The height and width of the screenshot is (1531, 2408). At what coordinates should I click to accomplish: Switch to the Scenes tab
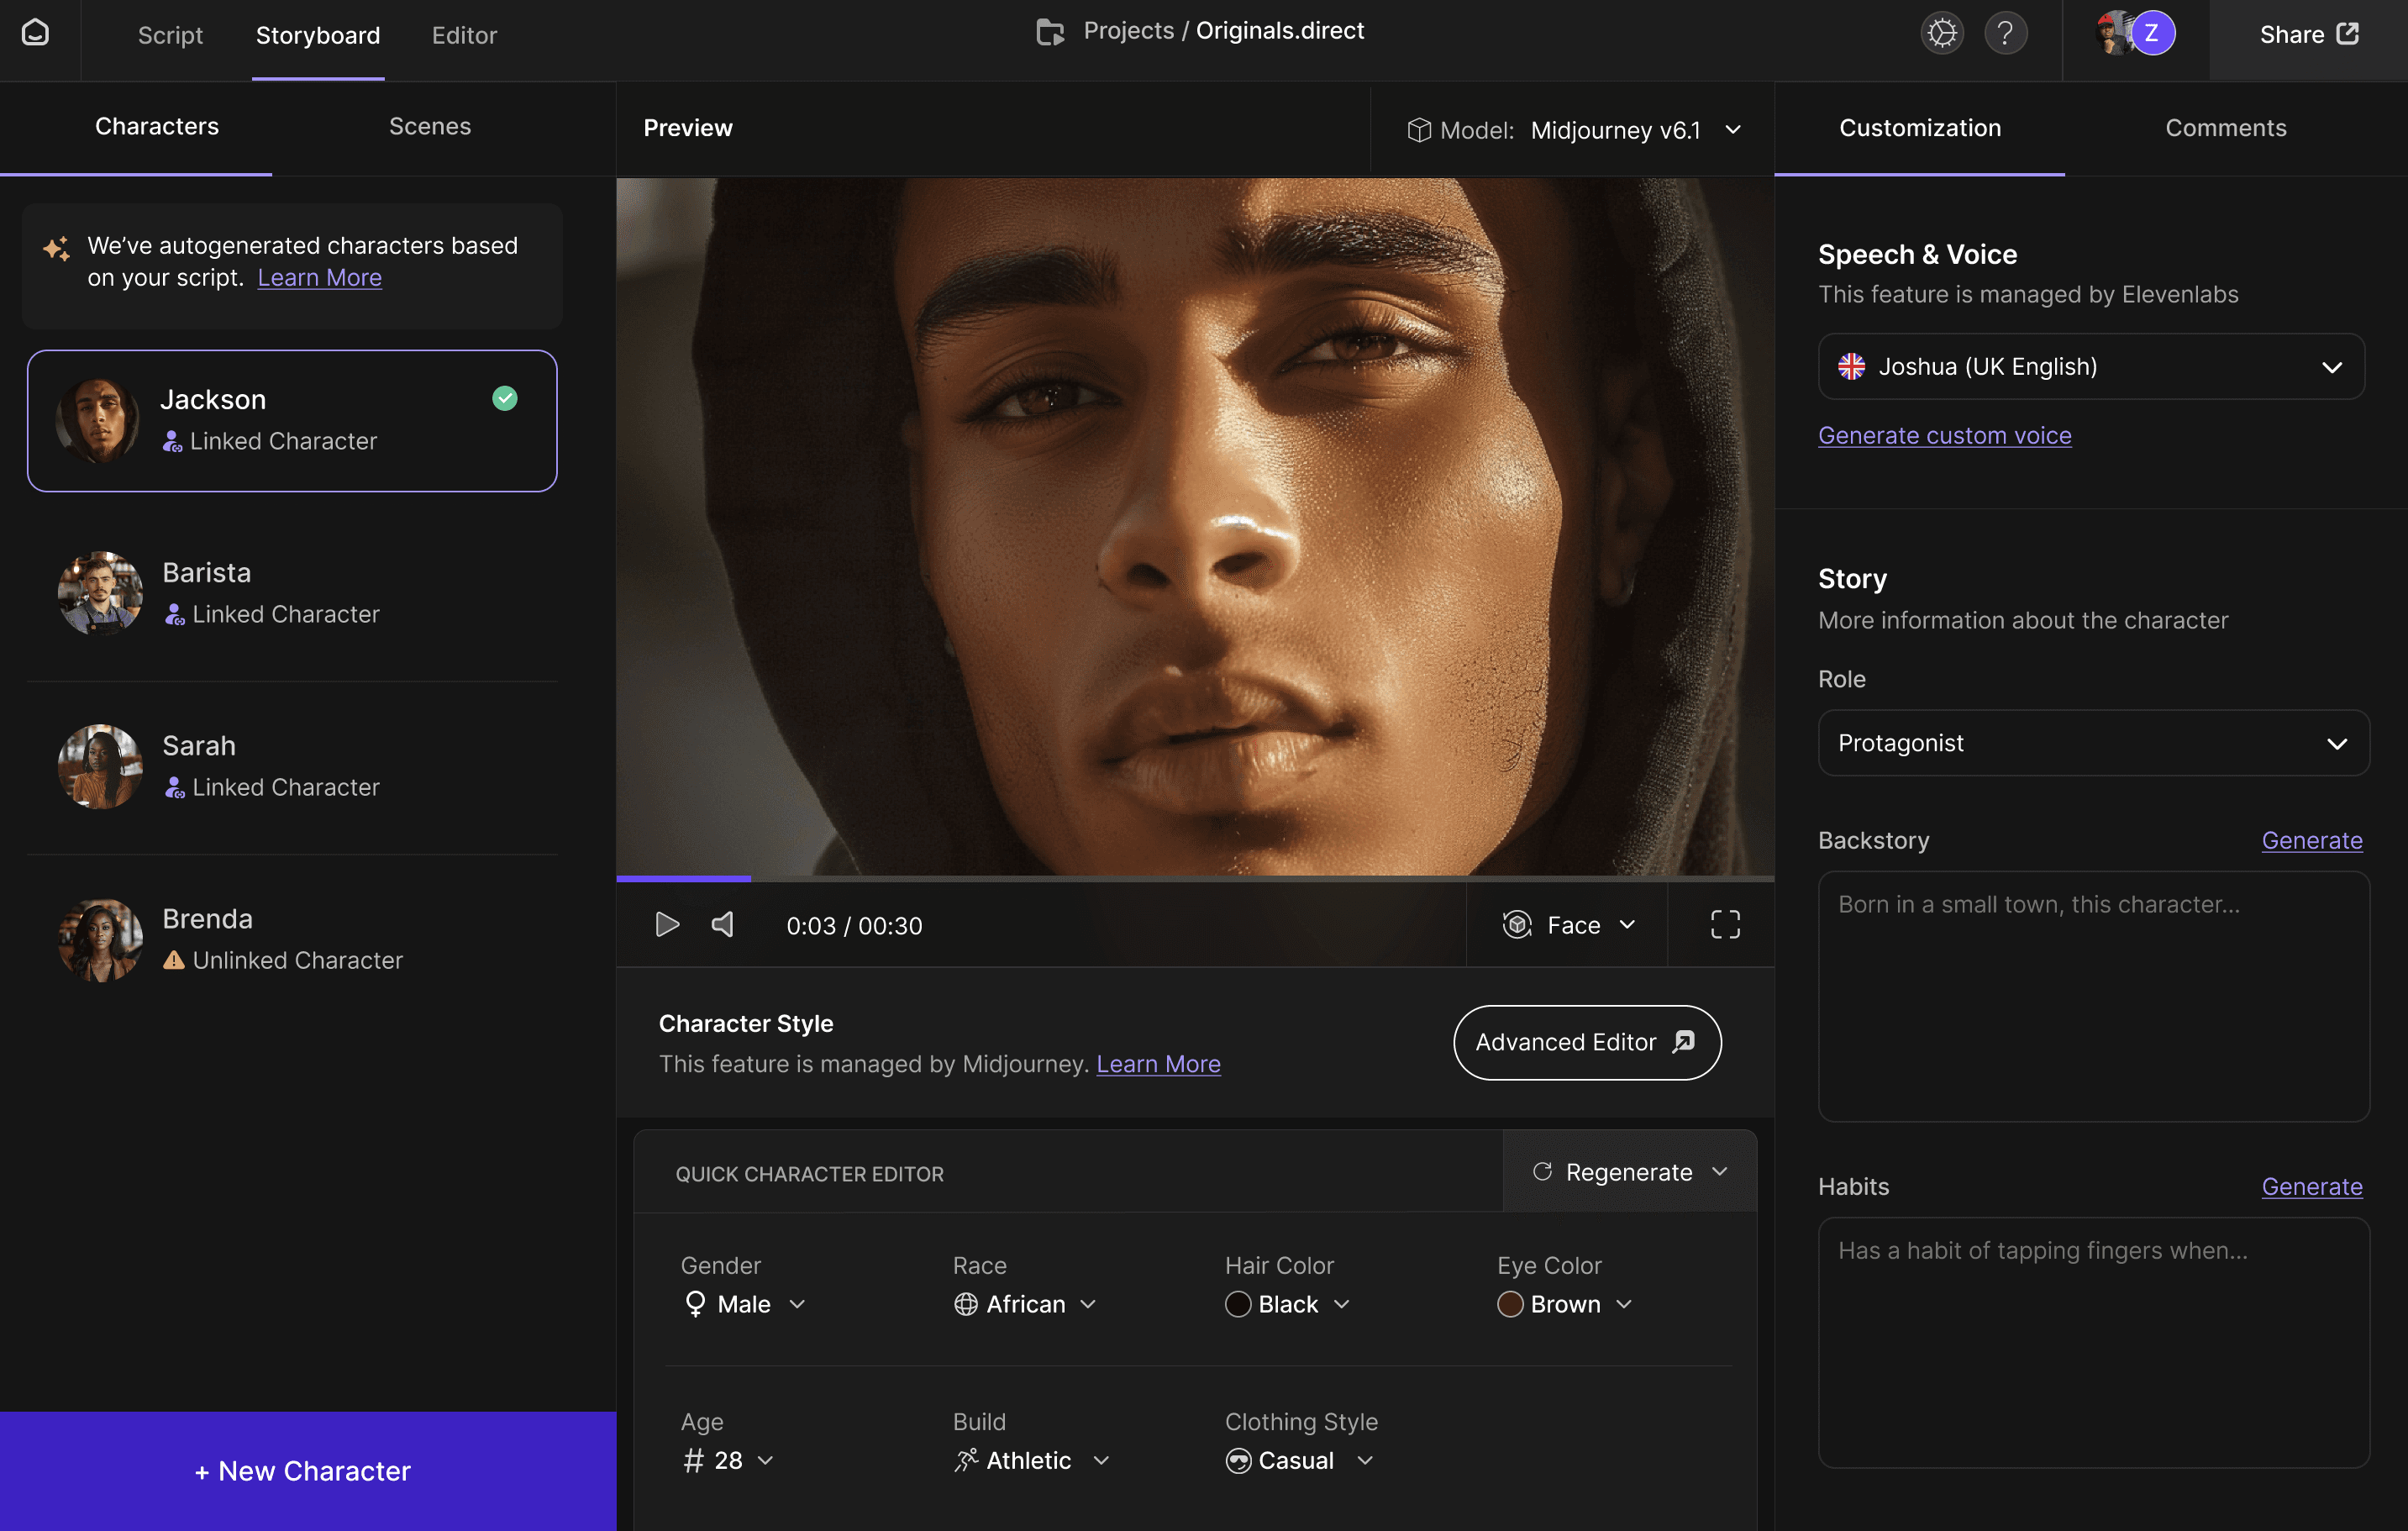429,127
